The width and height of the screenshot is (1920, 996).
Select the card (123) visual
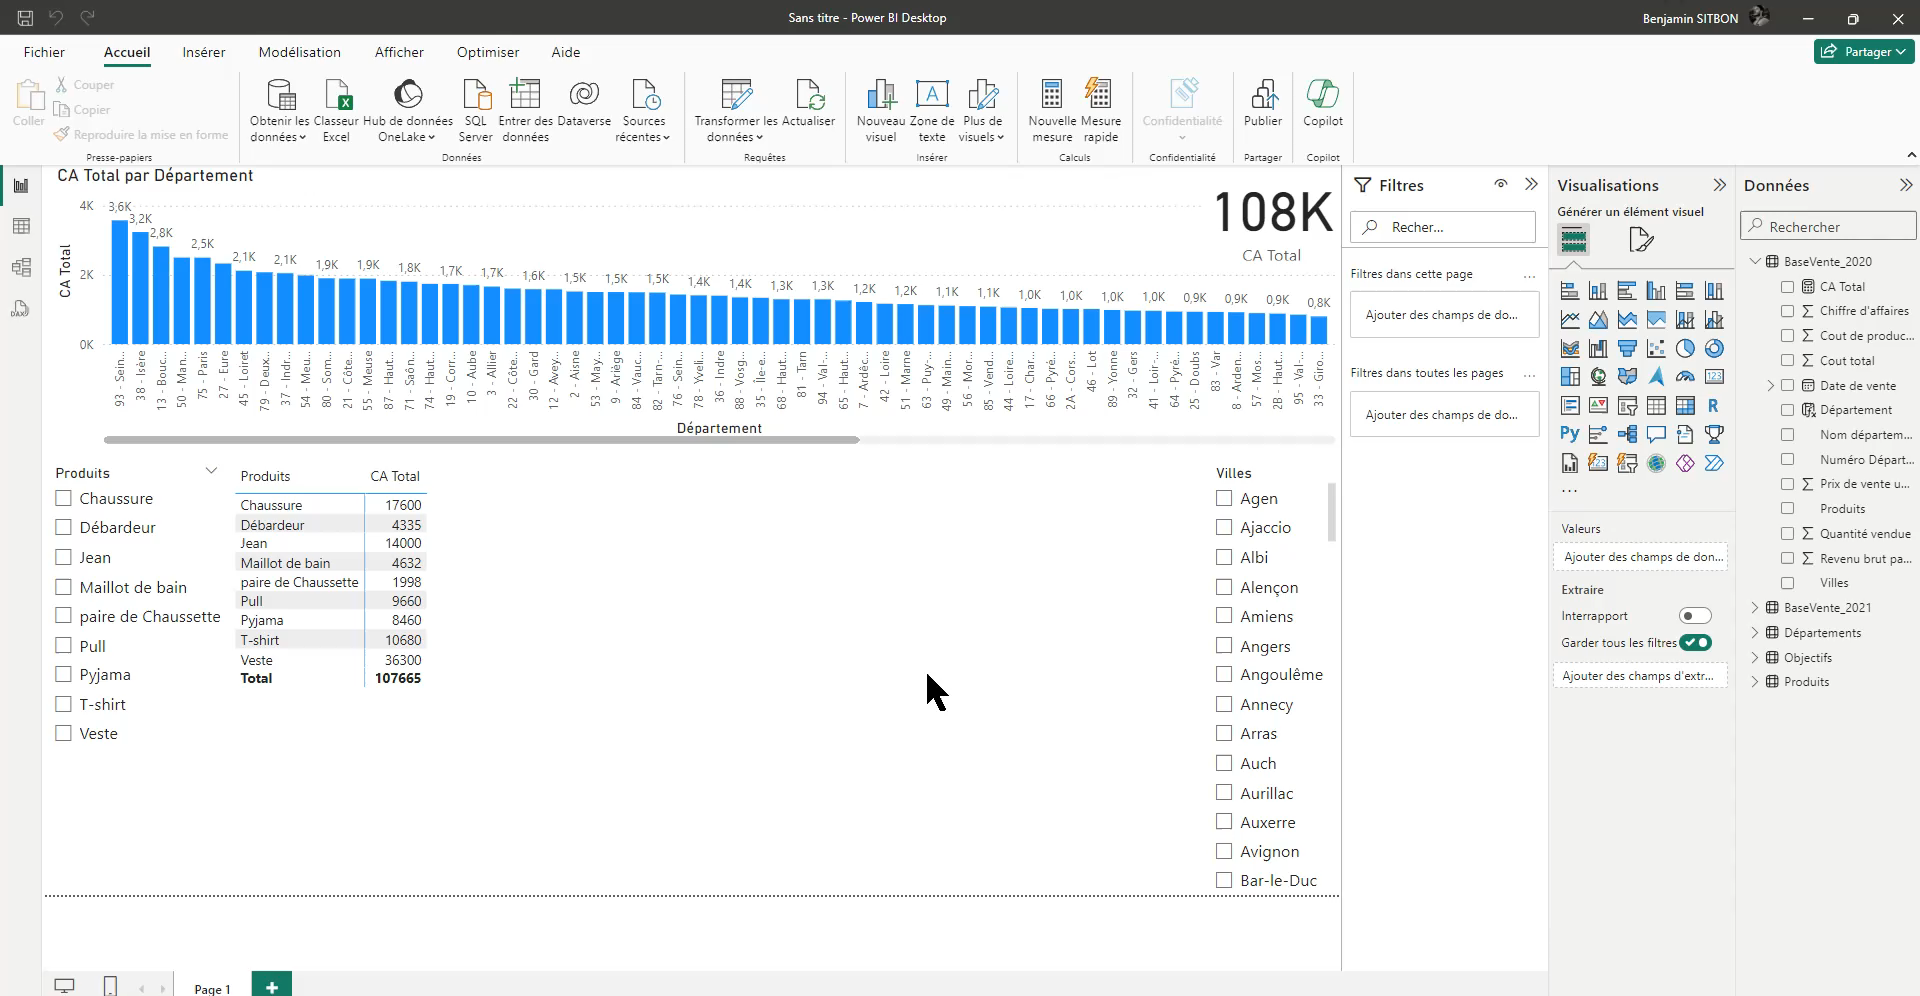(x=1714, y=377)
